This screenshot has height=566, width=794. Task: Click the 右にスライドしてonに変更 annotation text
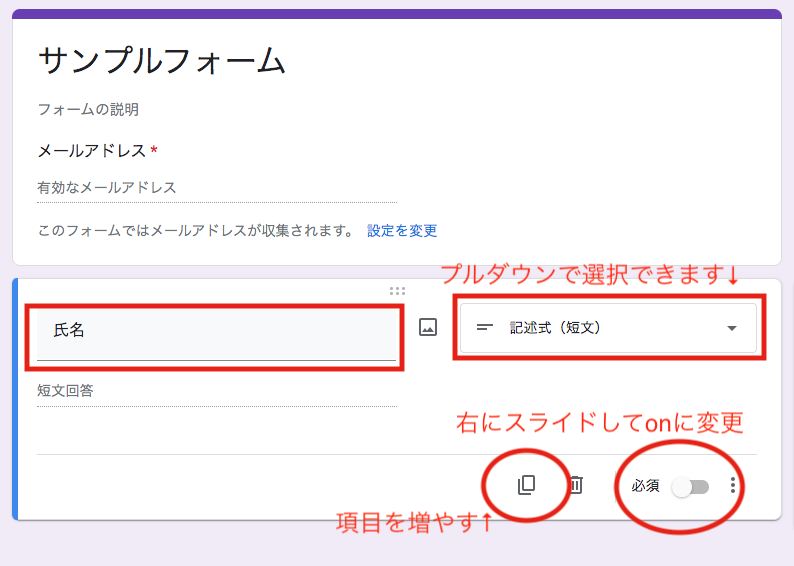click(x=600, y=422)
